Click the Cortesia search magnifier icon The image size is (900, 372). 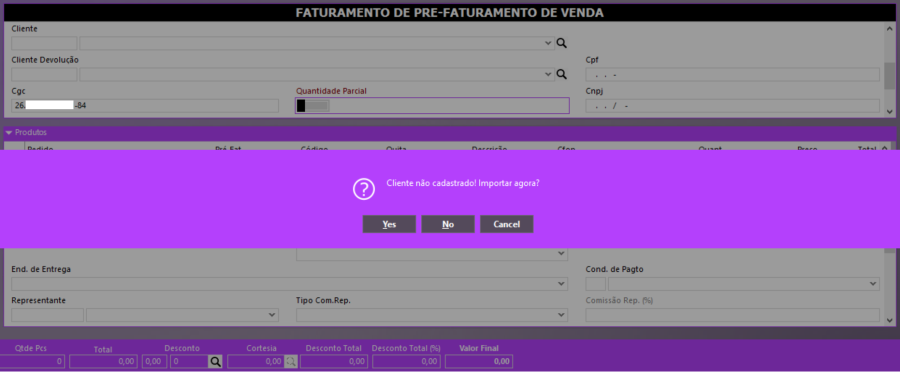[x=291, y=361]
